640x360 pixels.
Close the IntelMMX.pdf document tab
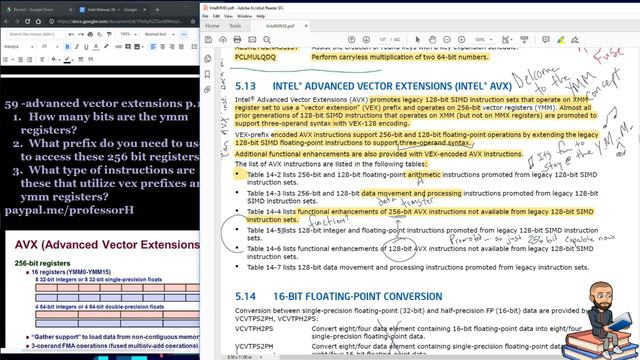(306, 26)
